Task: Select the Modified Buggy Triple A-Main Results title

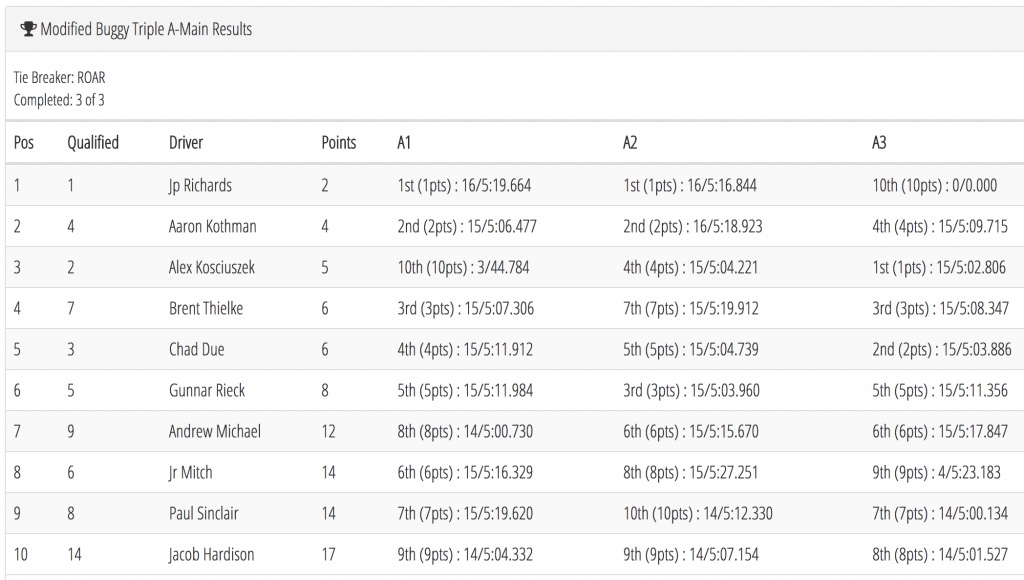Action: (x=146, y=29)
